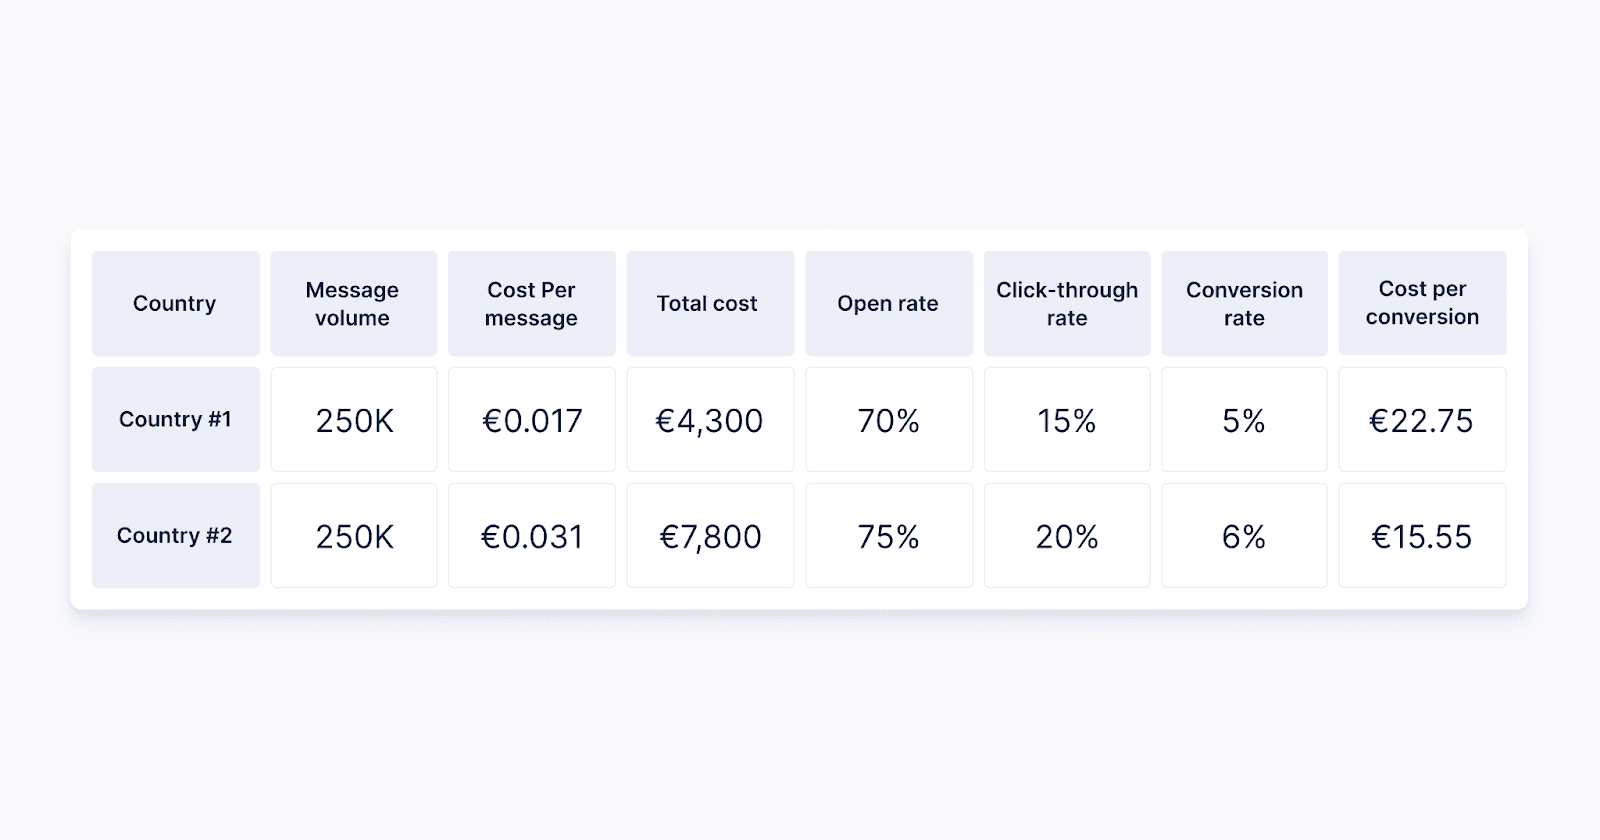
Task: Click the Conversion rate column header
Action: 1244,304
